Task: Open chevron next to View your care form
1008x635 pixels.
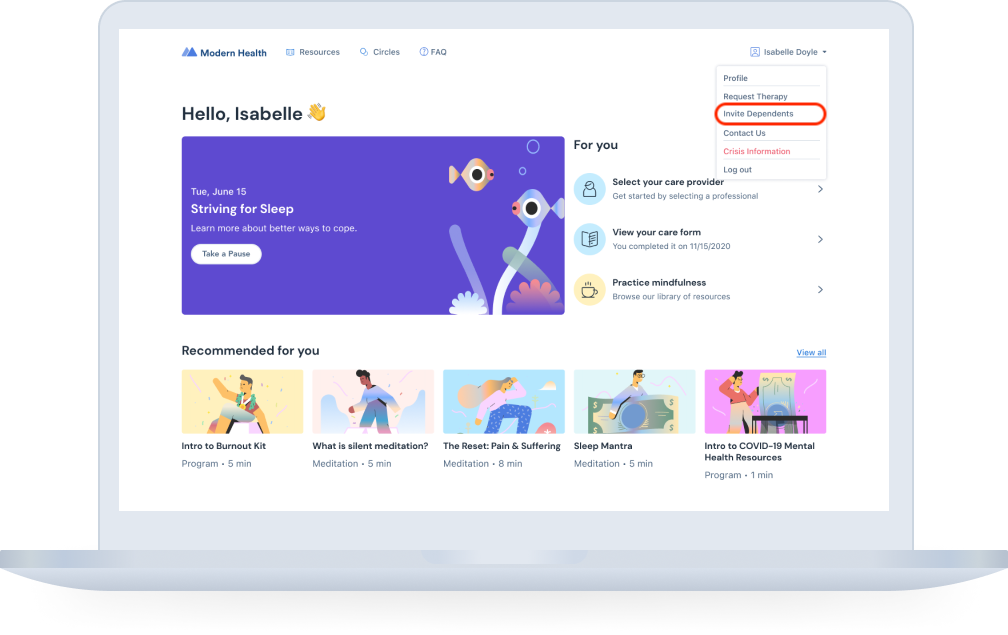Action: click(x=820, y=239)
